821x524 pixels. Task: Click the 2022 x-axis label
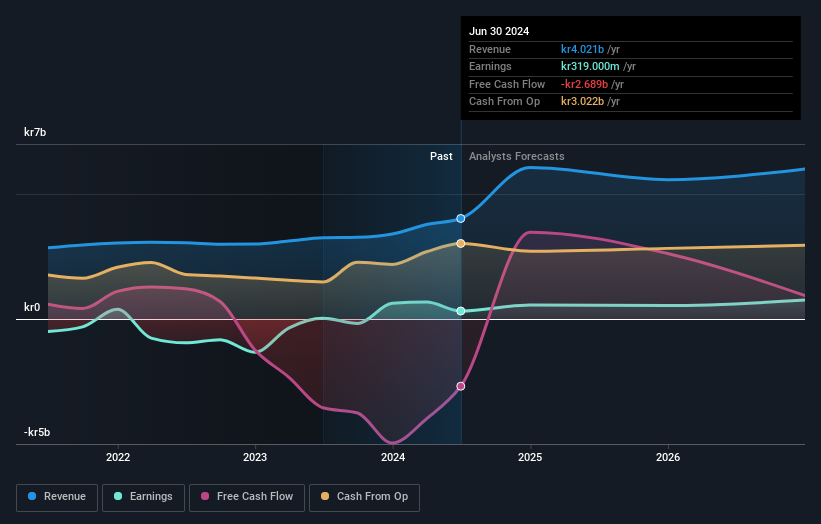point(118,457)
